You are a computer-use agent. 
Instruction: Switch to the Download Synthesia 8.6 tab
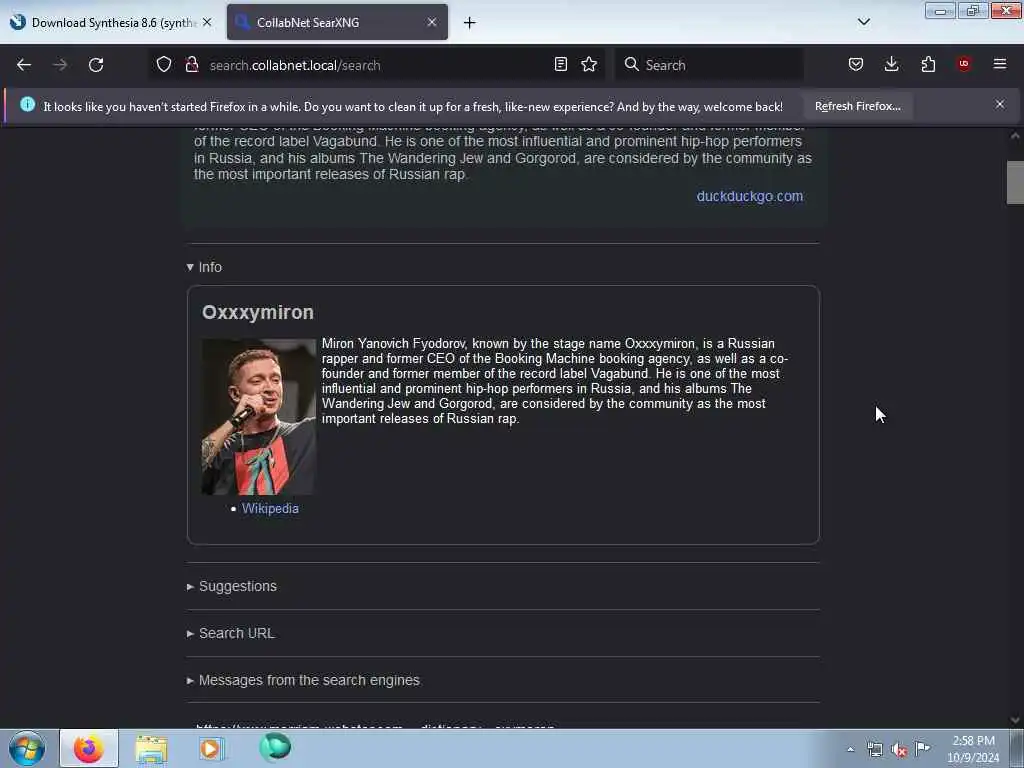(x=111, y=22)
